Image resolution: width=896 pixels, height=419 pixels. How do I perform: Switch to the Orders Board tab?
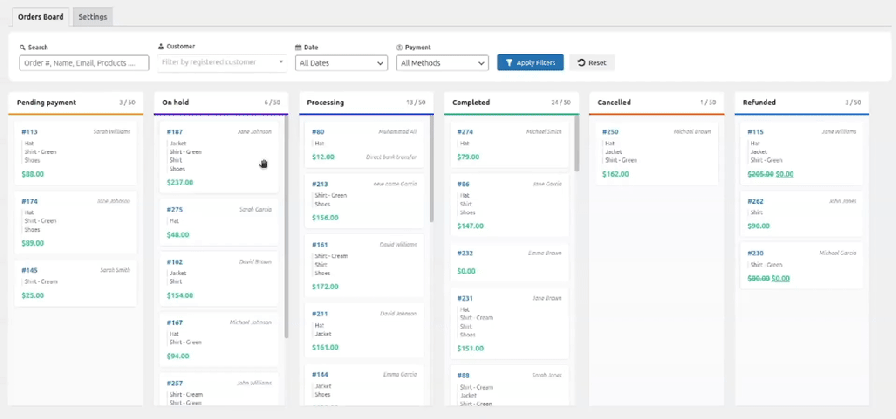(41, 17)
